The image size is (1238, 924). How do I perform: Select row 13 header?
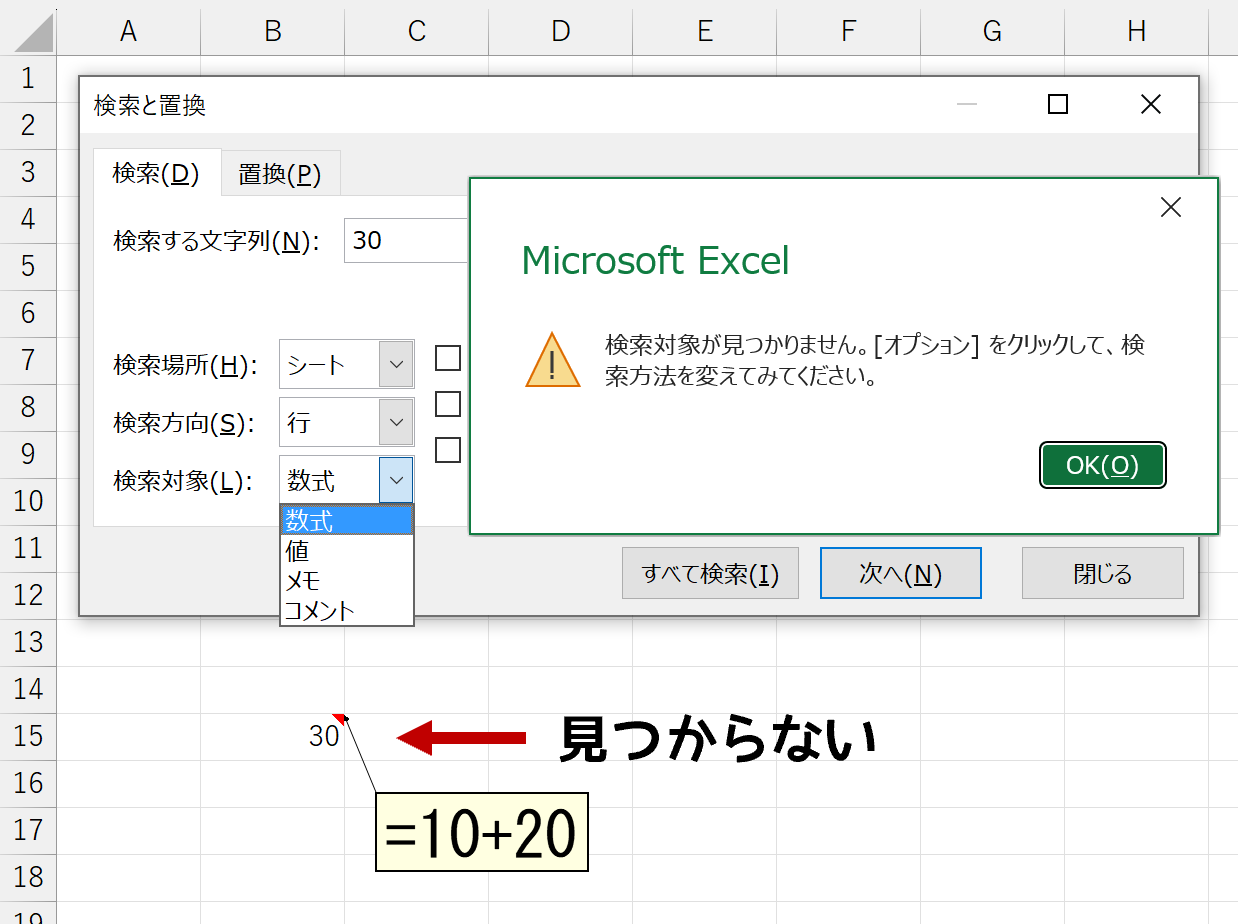(x=28, y=642)
